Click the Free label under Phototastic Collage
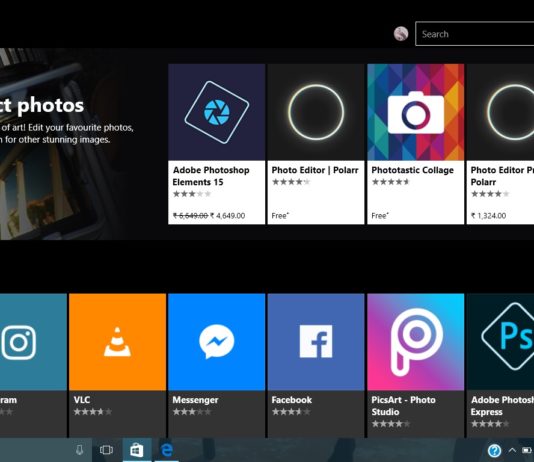The width and height of the screenshot is (534, 462). click(380, 216)
